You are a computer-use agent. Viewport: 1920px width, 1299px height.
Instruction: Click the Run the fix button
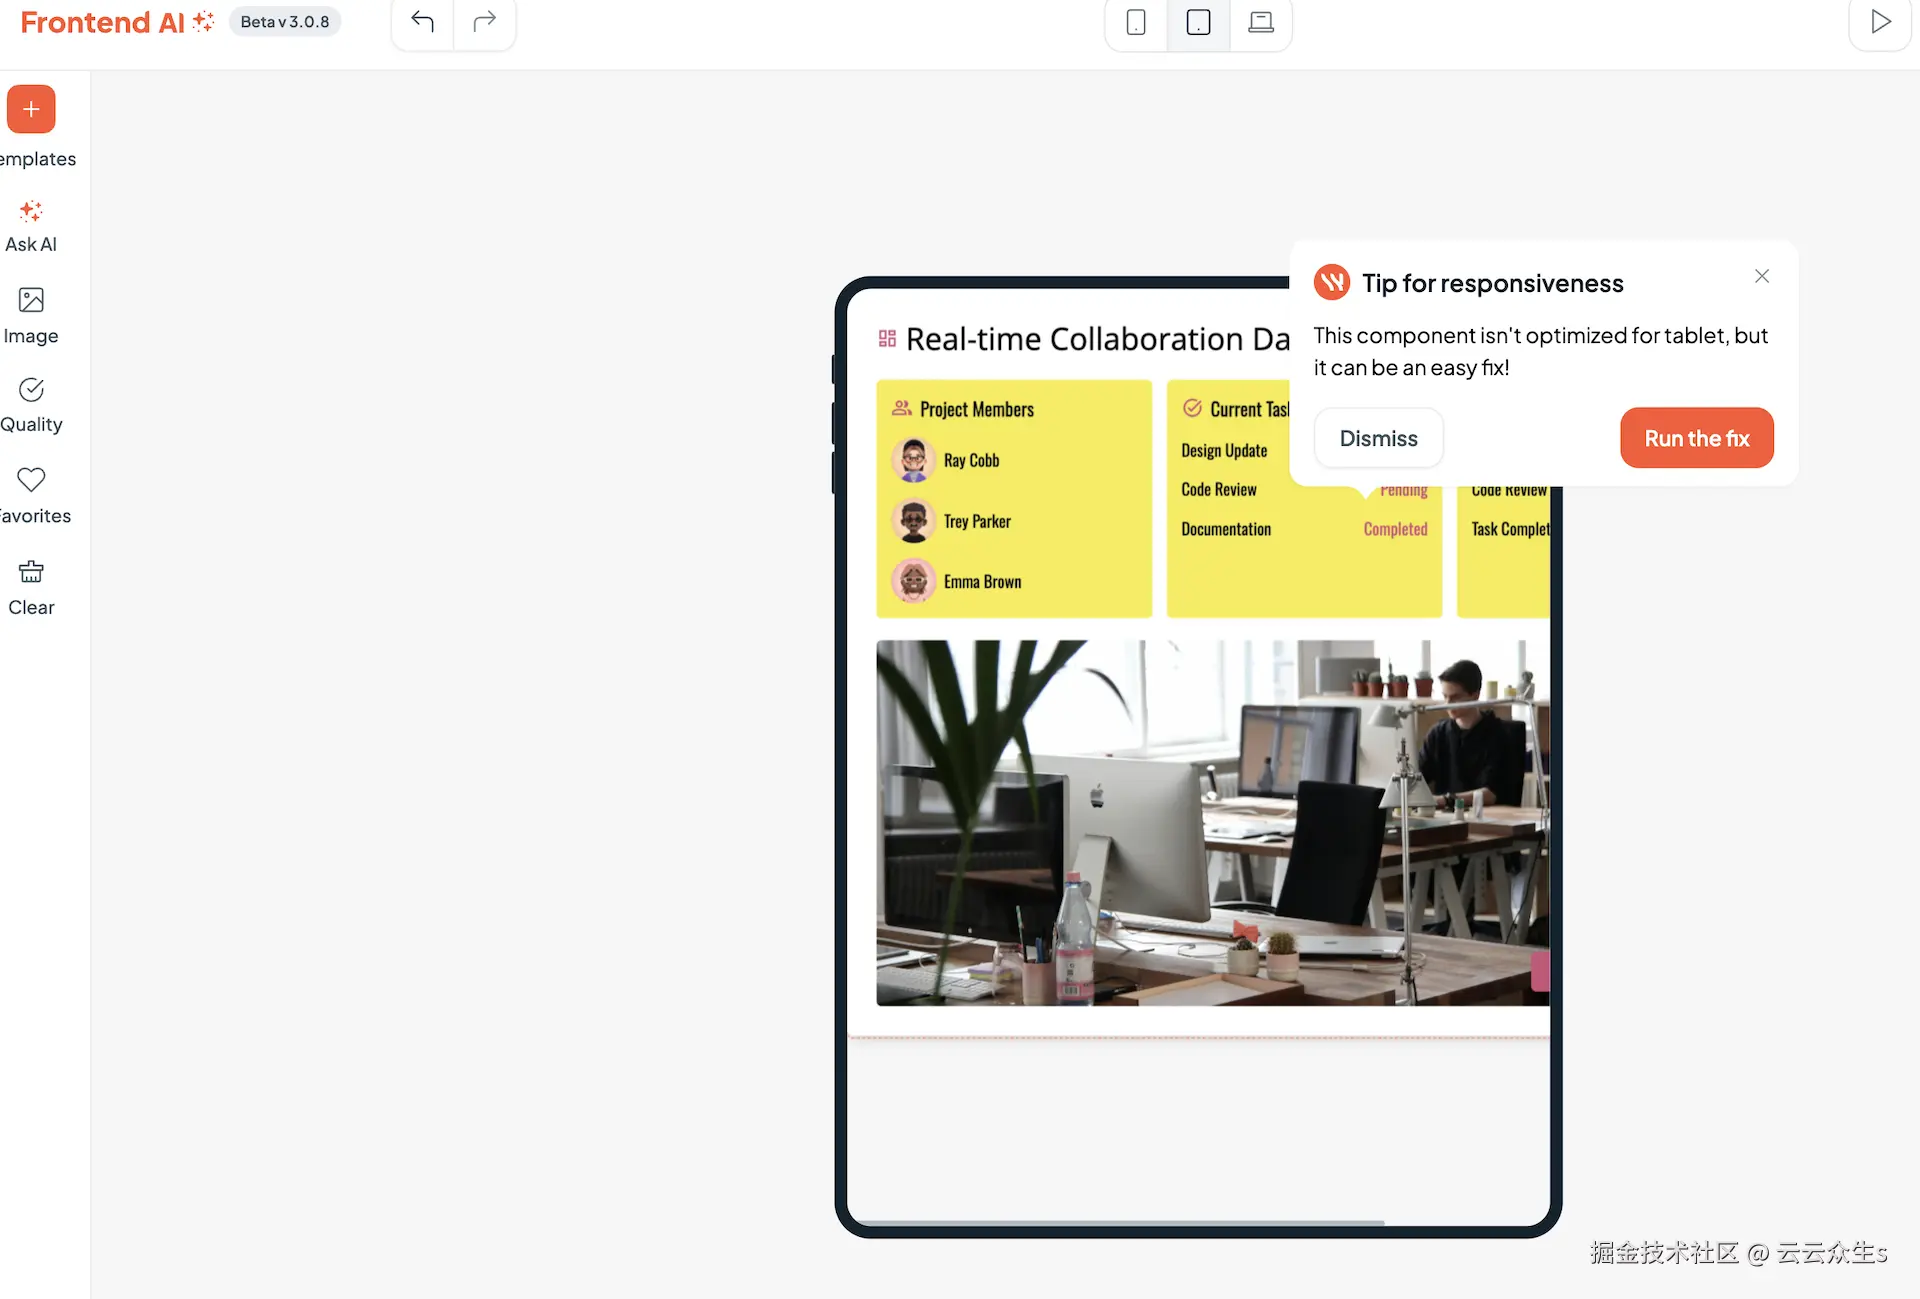[1696, 438]
